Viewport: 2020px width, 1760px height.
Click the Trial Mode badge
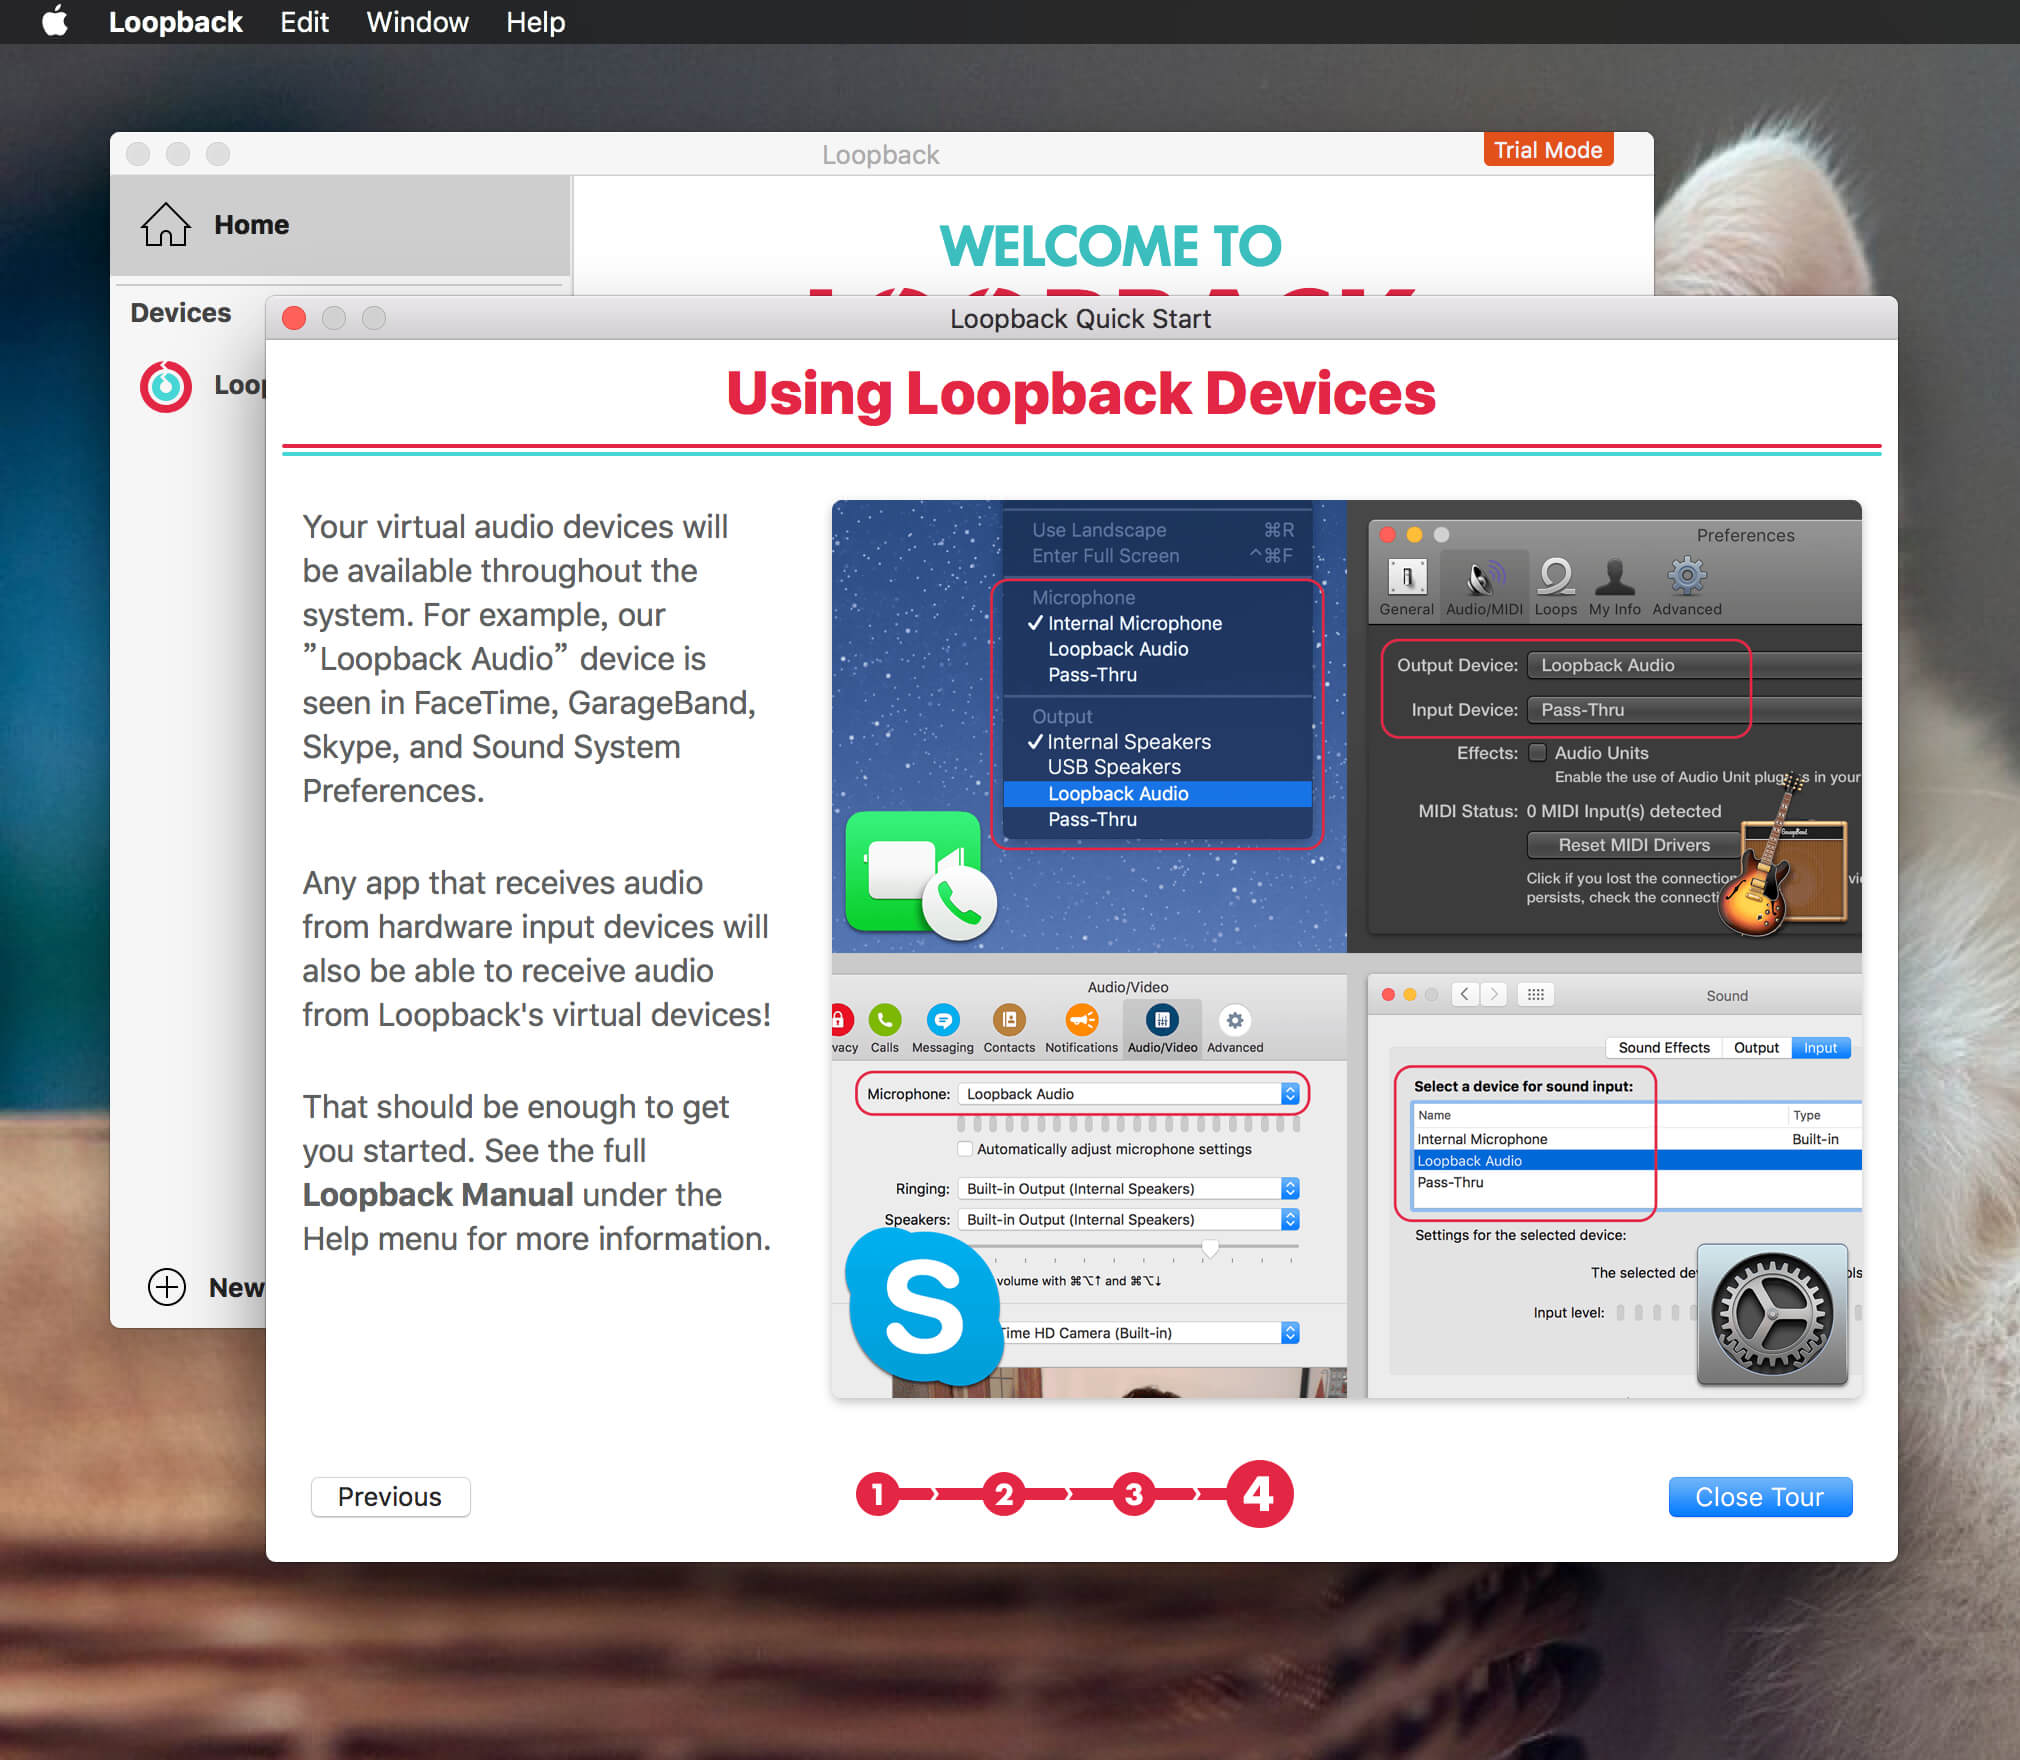click(1548, 150)
